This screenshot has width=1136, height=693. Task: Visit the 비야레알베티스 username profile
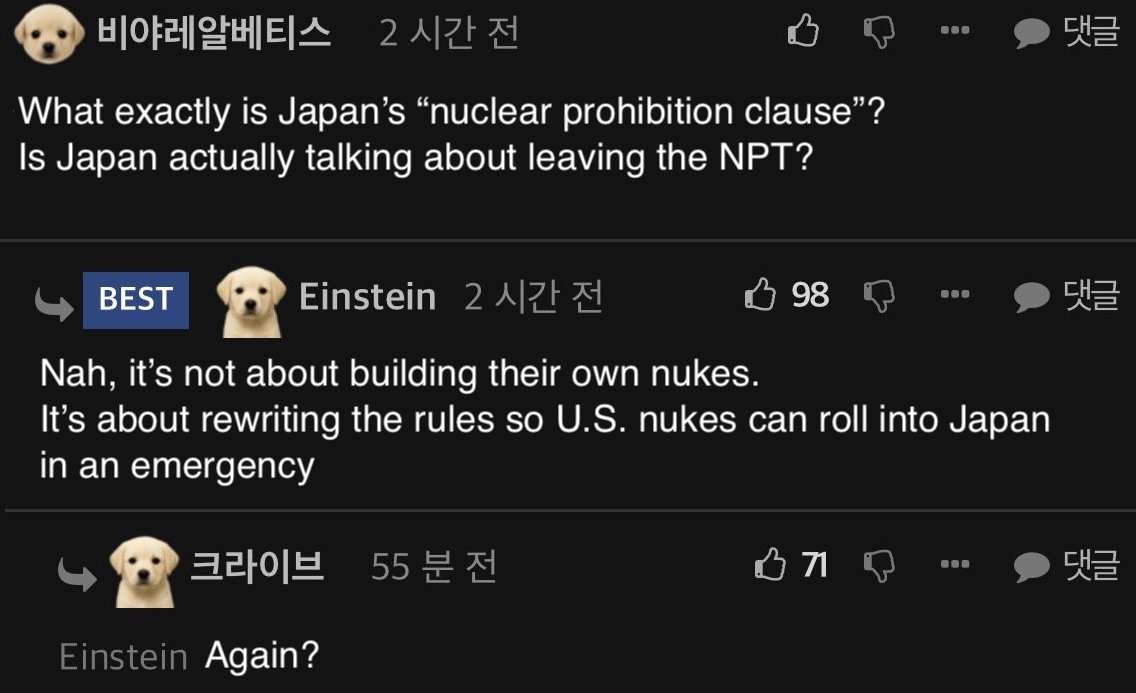213,33
